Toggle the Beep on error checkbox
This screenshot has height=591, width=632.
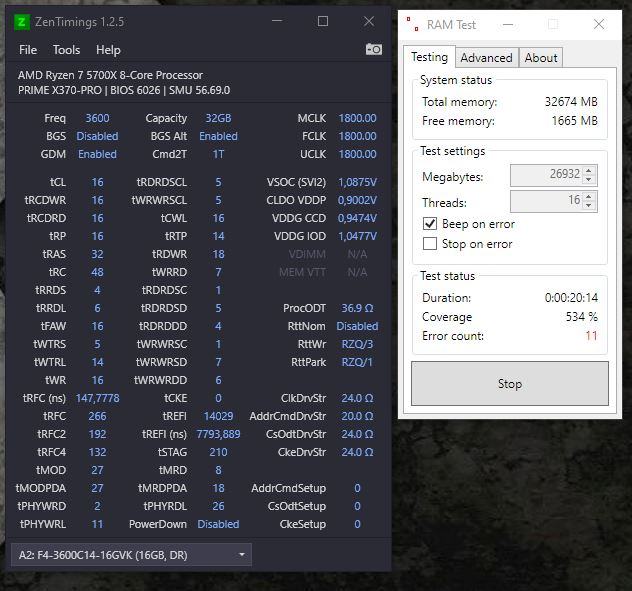point(430,223)
